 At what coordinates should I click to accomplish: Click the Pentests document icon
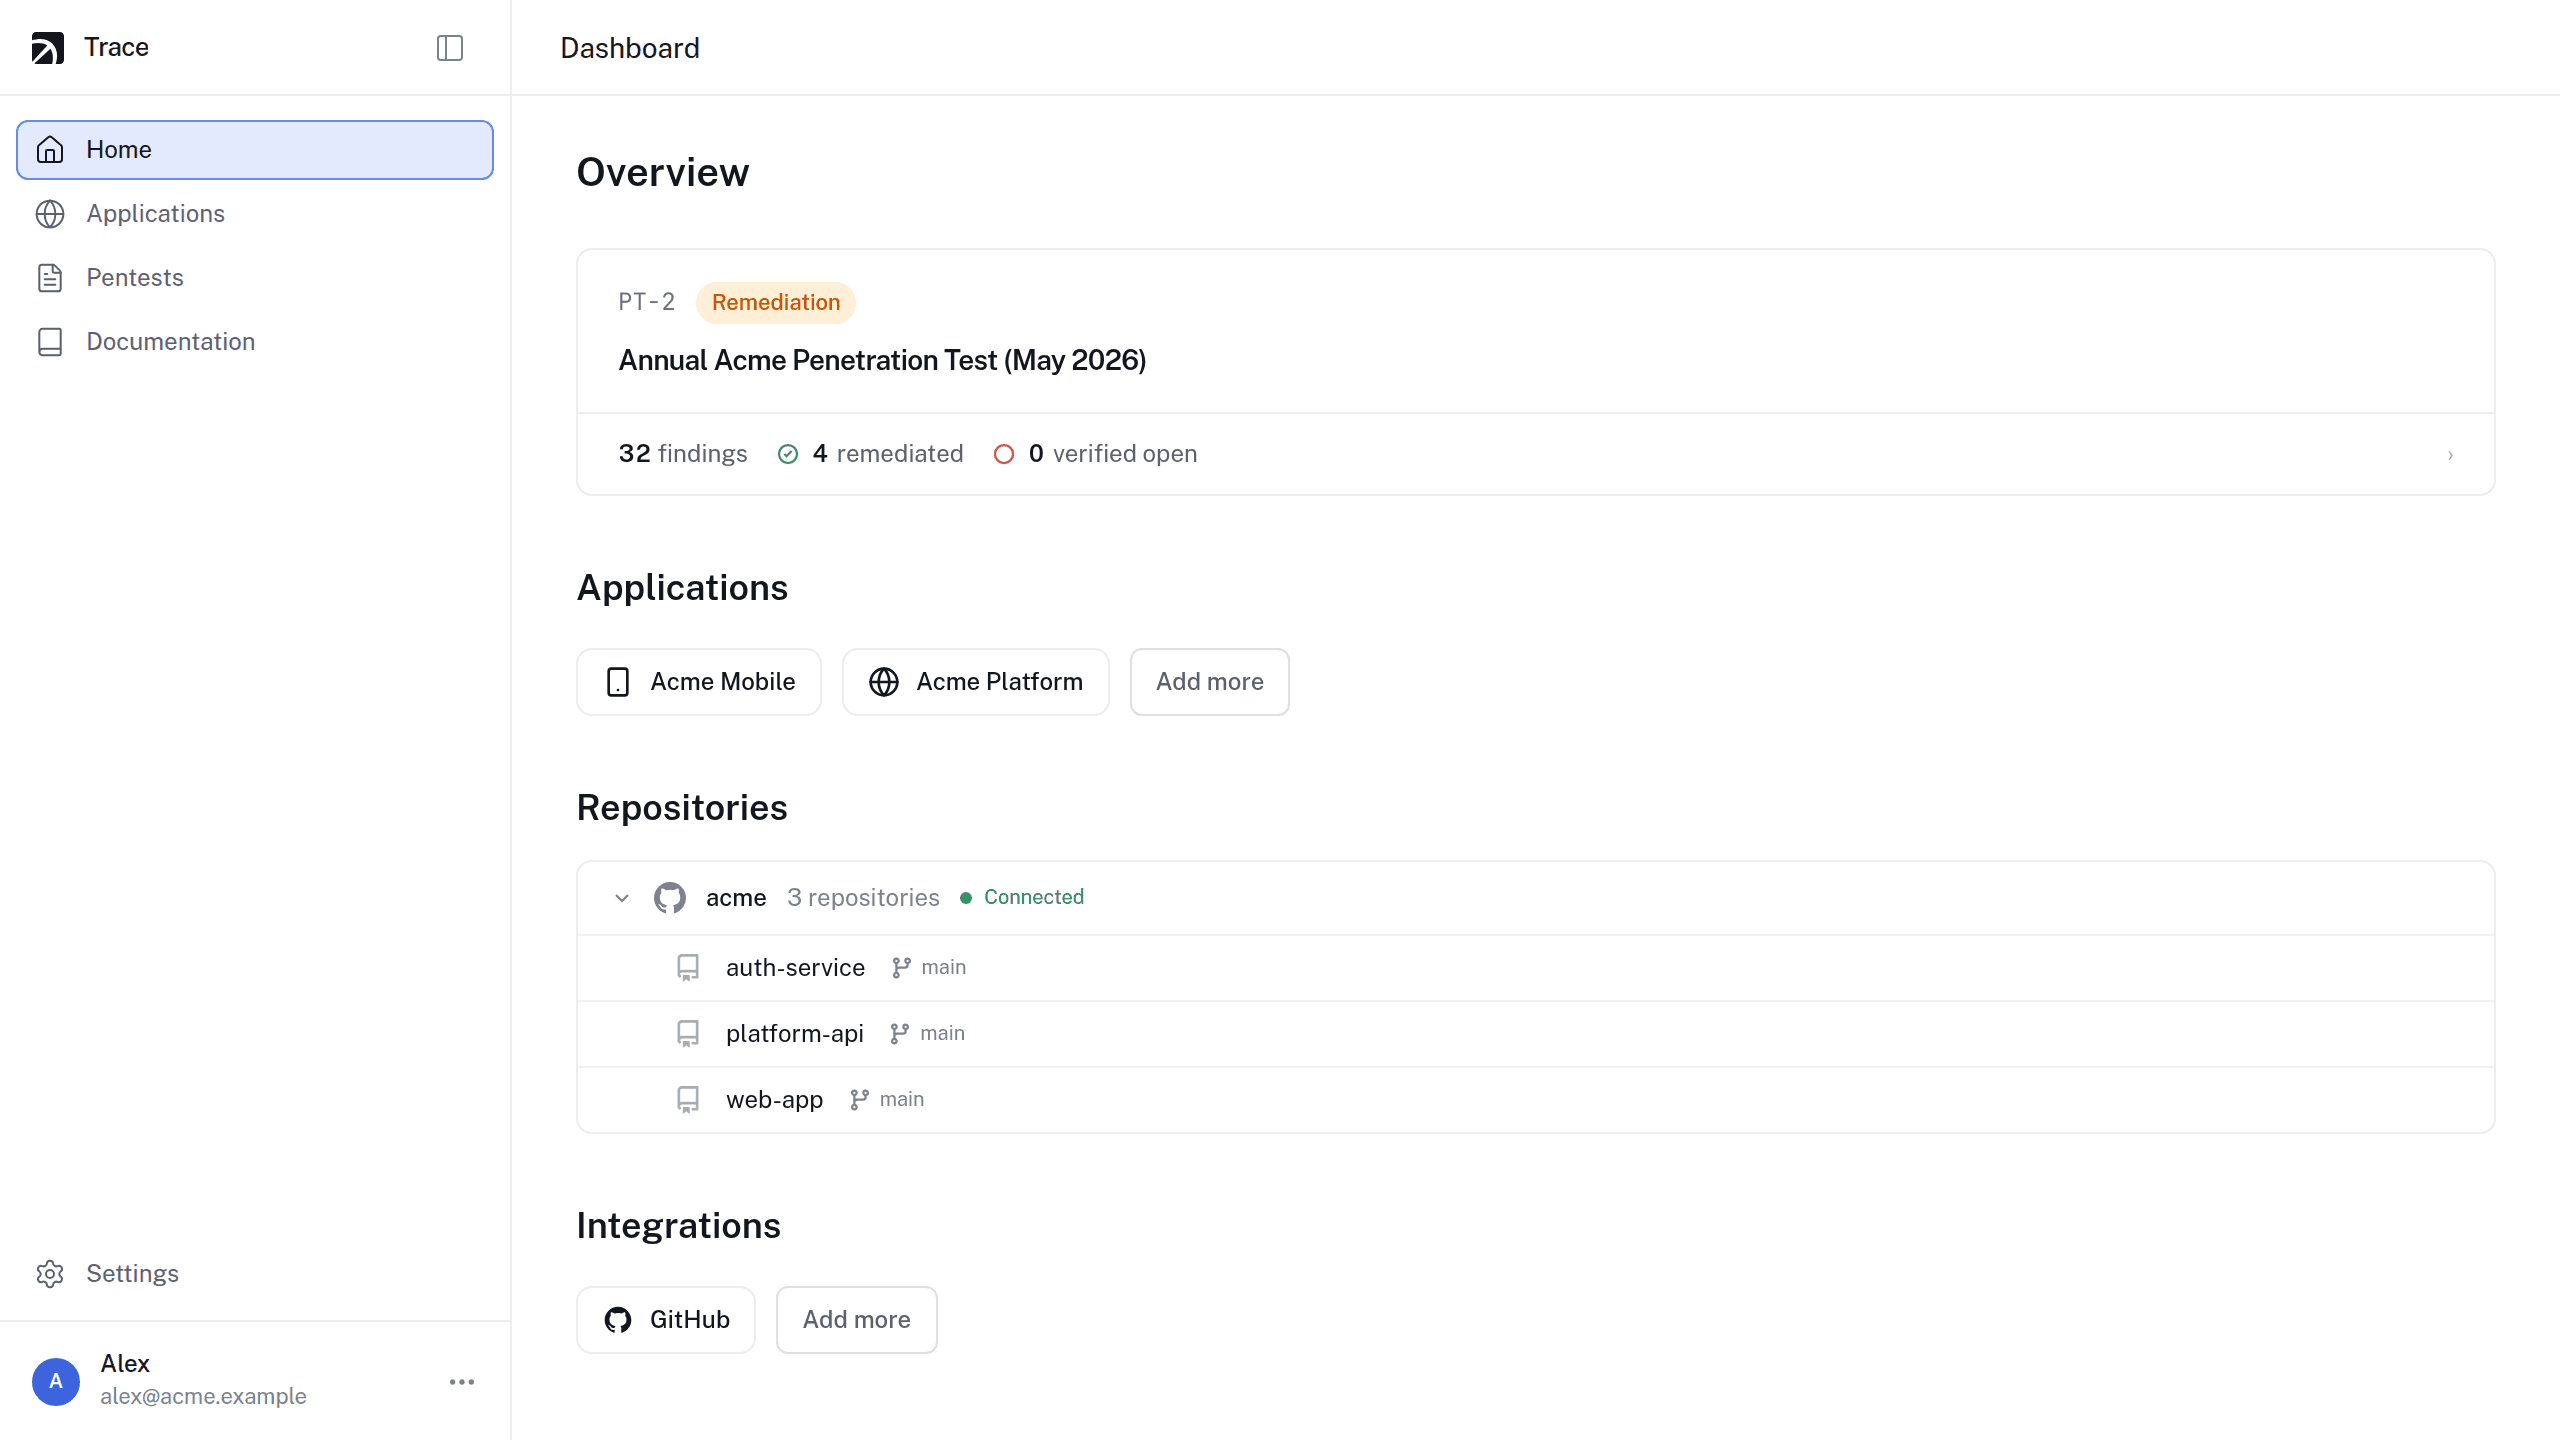50,278
